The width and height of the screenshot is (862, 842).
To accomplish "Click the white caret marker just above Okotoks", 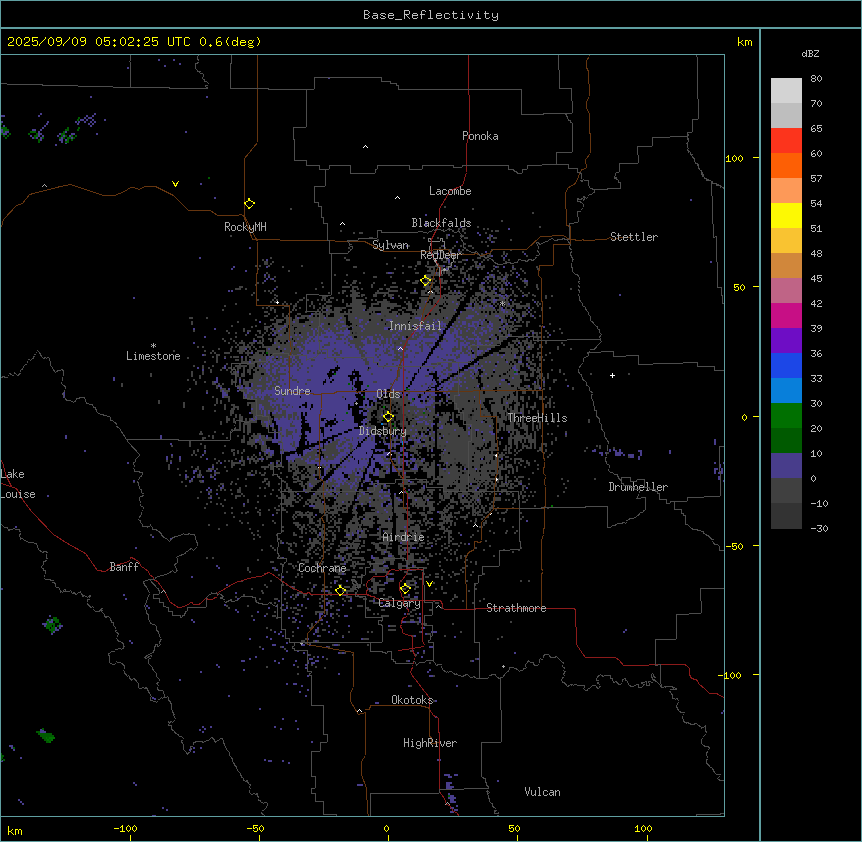I will point(360,711).
